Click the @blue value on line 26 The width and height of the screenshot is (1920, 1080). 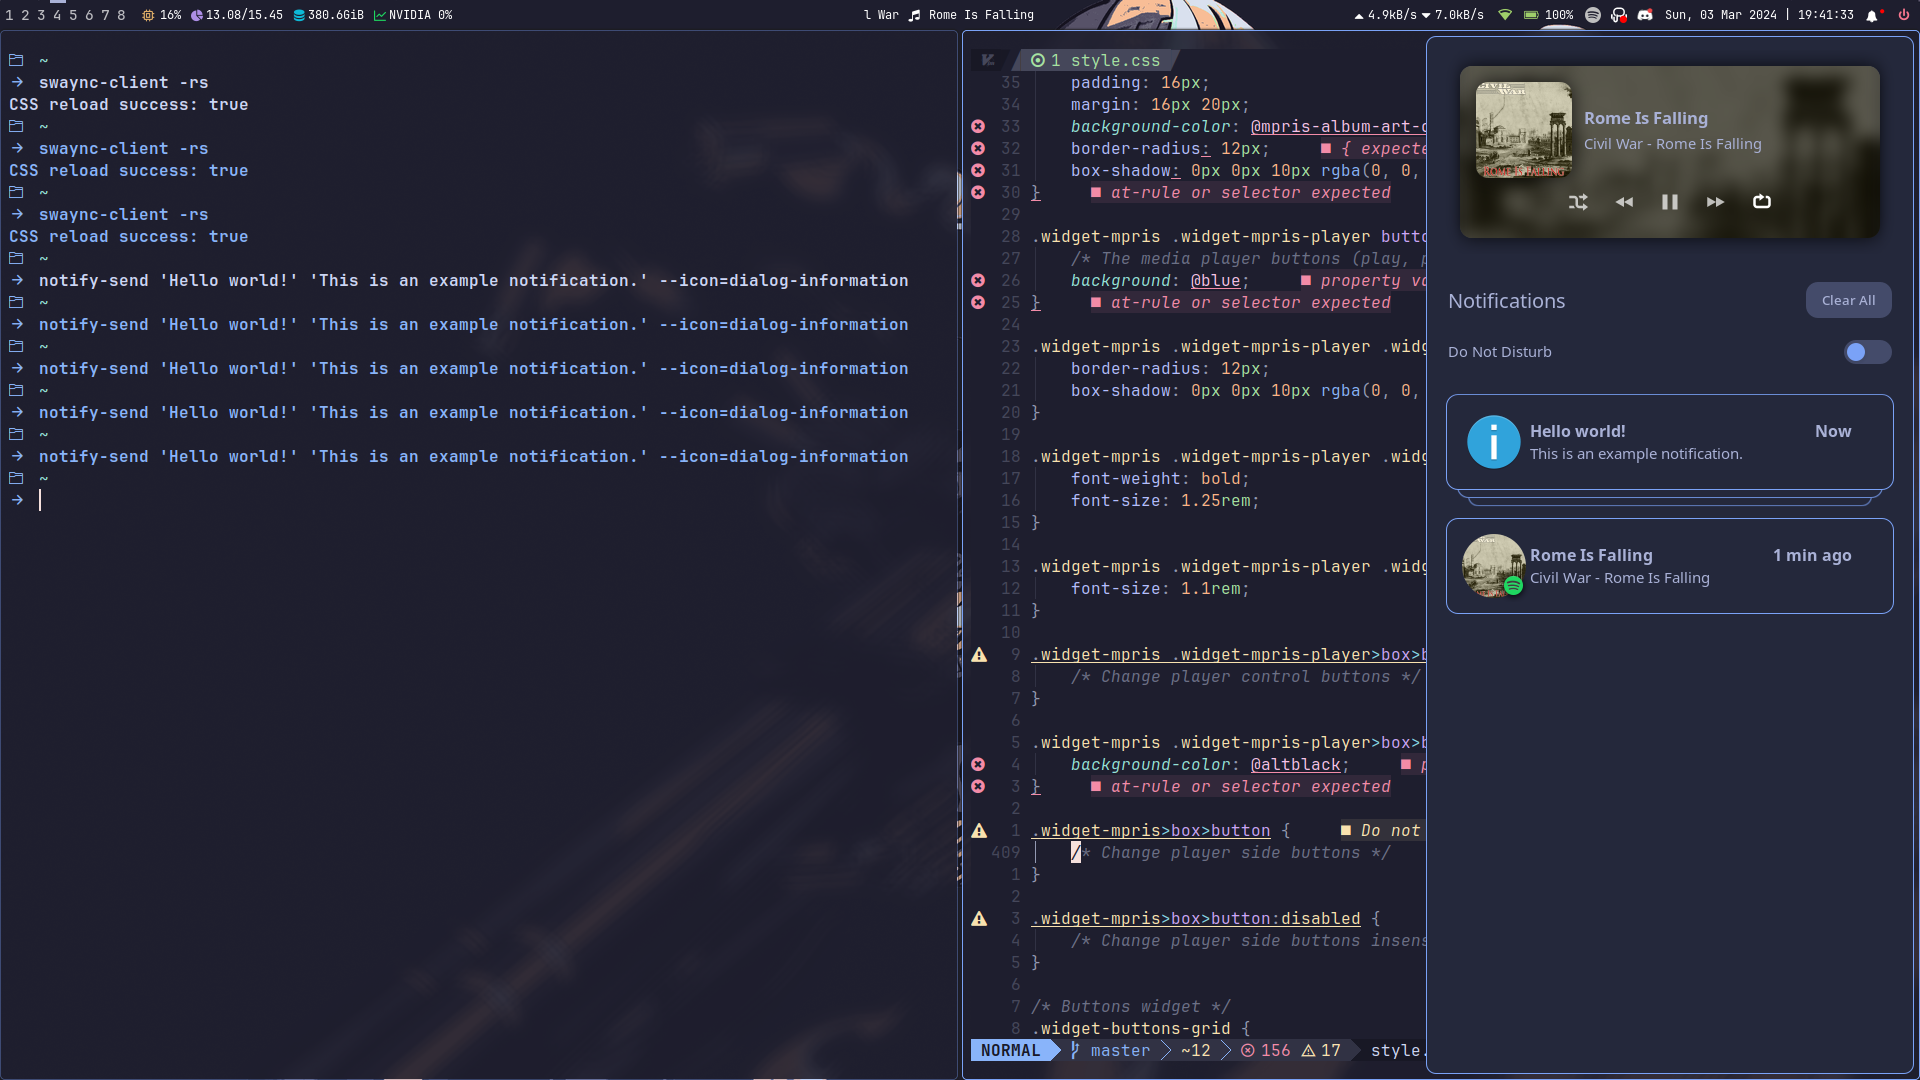tap(1215, 281)
